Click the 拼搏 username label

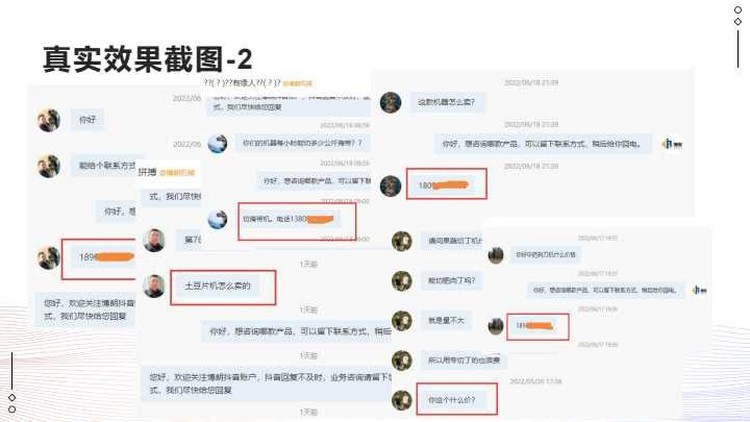(147, 172)
